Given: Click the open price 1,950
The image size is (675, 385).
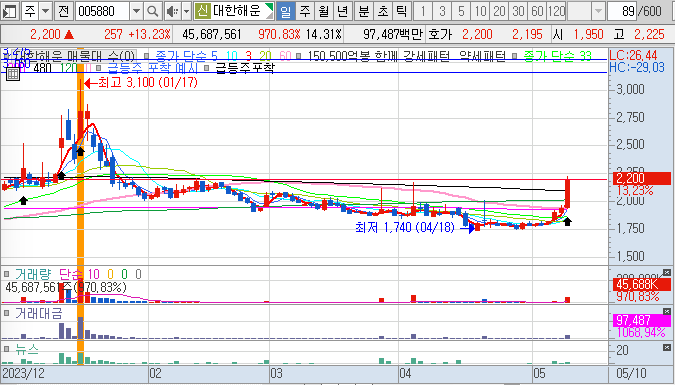Looking at the screenshot, I should [x=588, y=34].
